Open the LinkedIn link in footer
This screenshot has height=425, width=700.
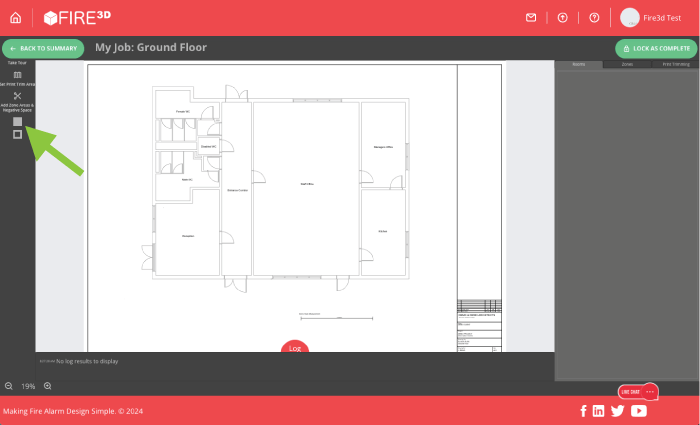pyautogui.click(x=598, y=411)
